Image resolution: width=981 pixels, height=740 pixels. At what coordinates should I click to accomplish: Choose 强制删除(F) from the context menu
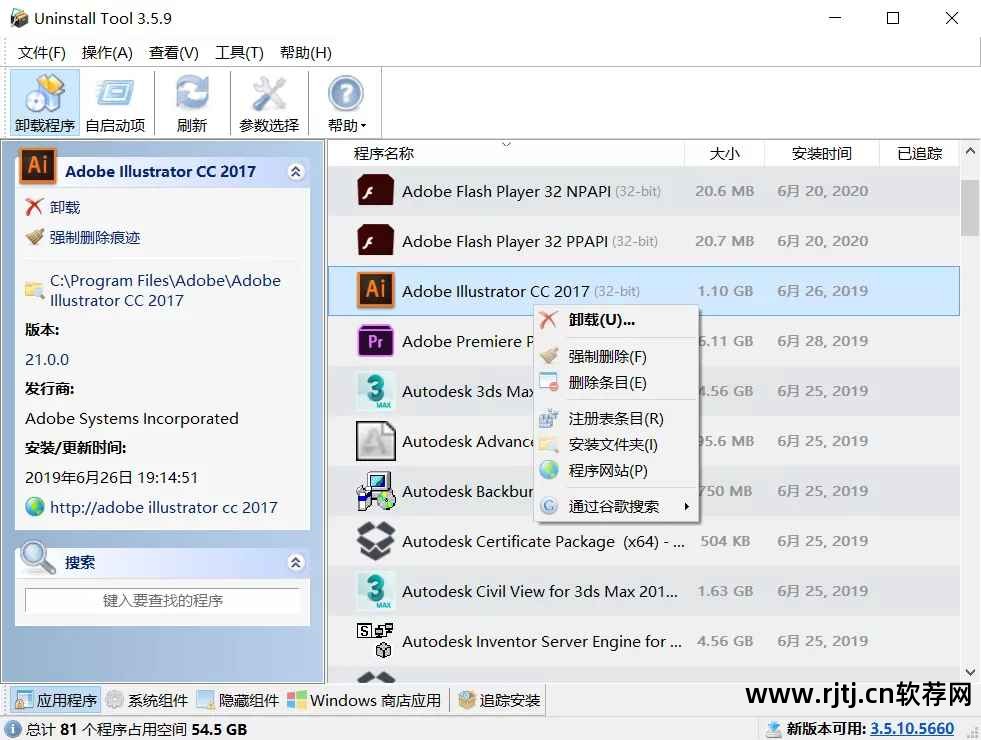(616, 357)
